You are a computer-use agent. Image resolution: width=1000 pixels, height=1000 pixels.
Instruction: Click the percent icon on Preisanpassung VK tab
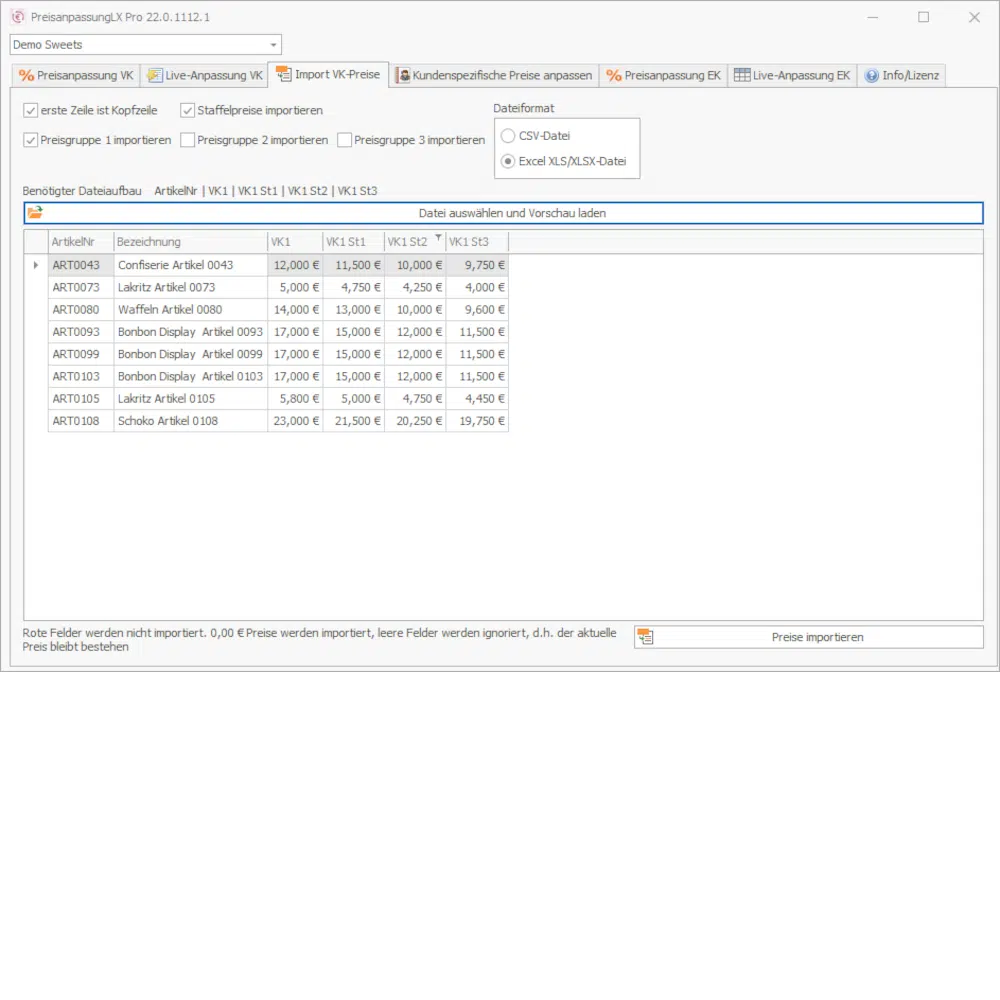point(27,76)
